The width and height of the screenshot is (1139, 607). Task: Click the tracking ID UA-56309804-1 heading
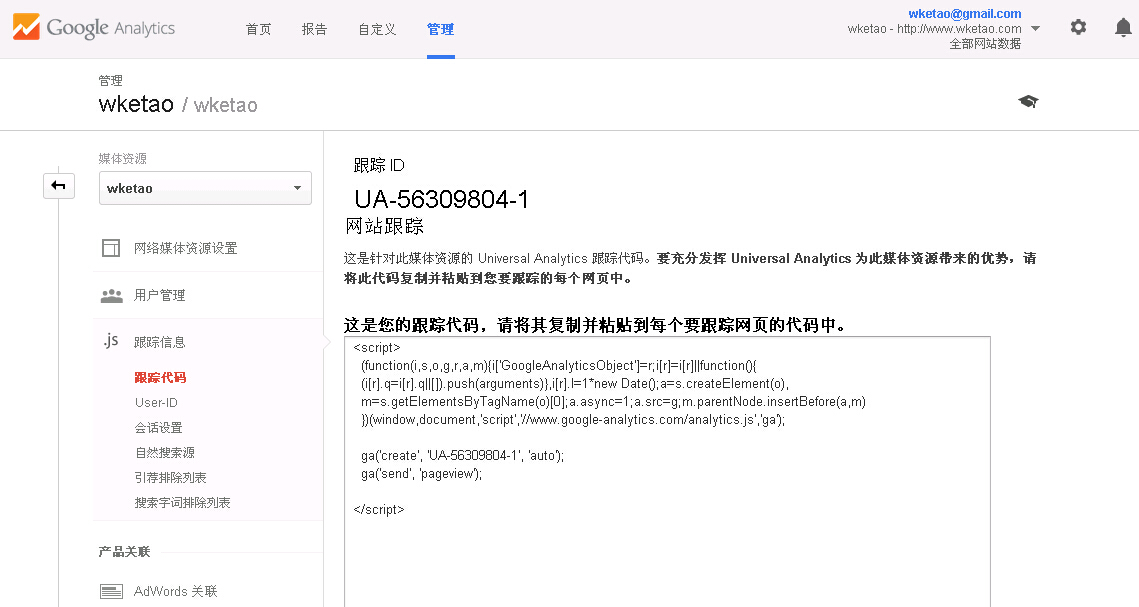[442, 199]
